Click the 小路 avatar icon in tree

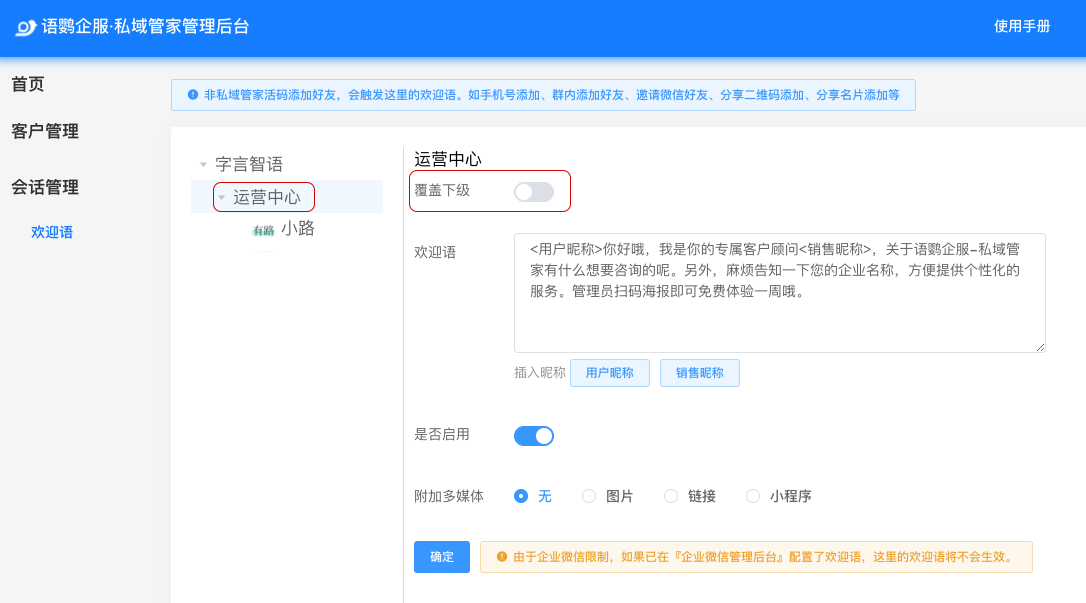tap(263, 230)
